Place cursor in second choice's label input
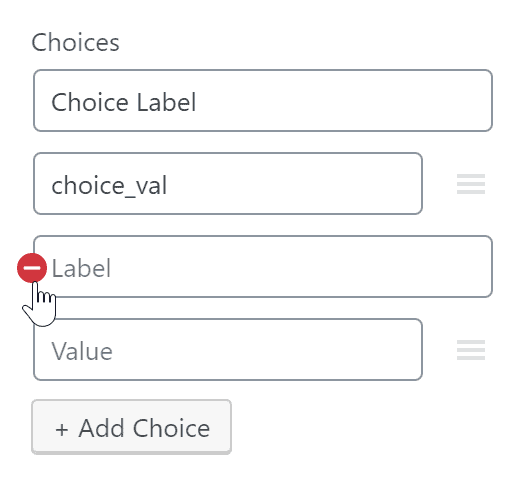 point(263,266)
